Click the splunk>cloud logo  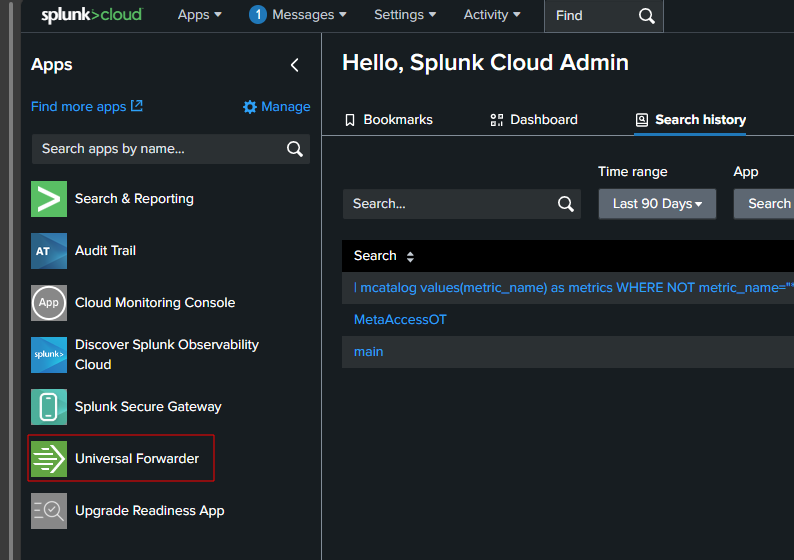(92, 15)
